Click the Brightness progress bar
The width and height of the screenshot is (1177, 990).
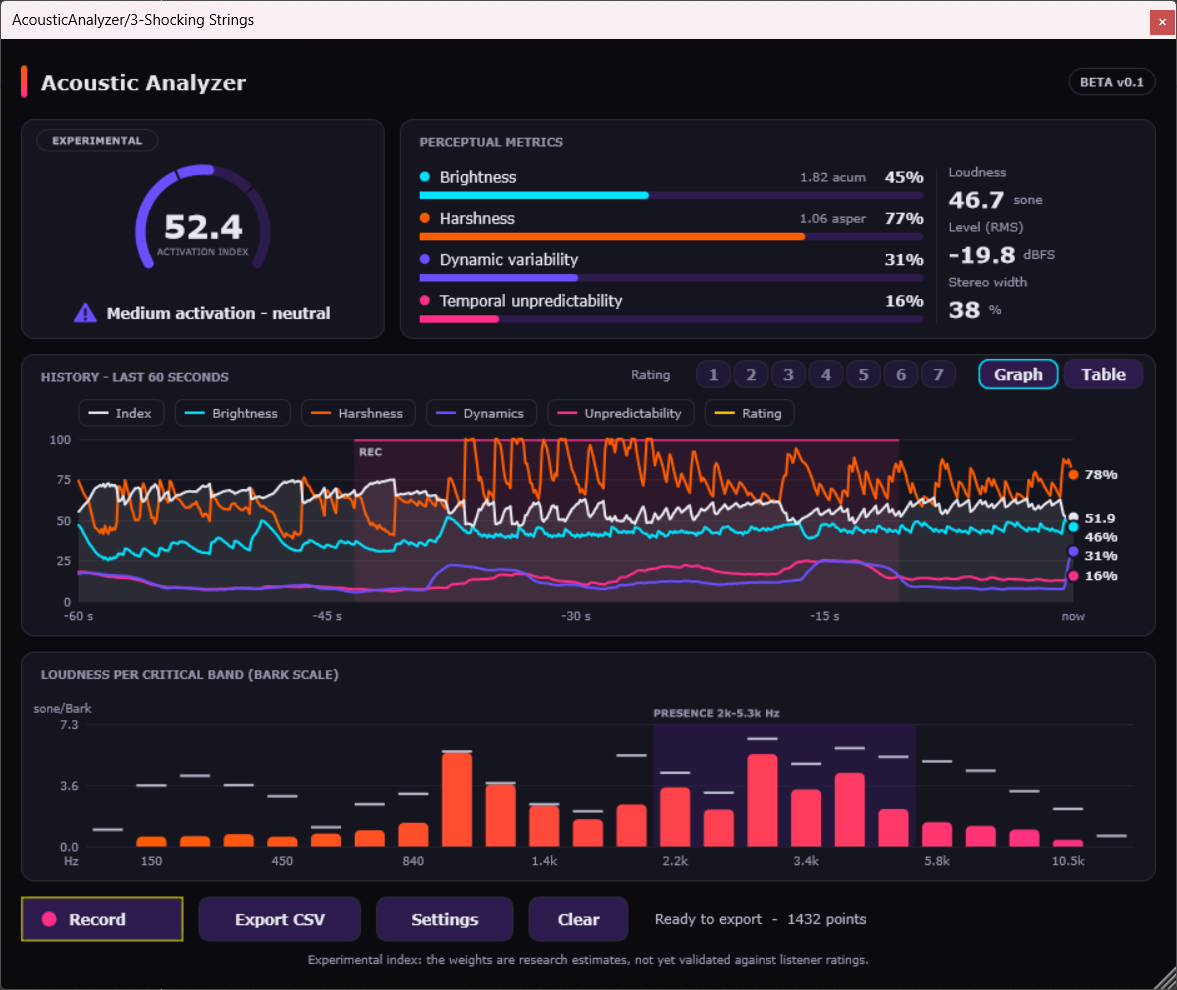point(671,195)
